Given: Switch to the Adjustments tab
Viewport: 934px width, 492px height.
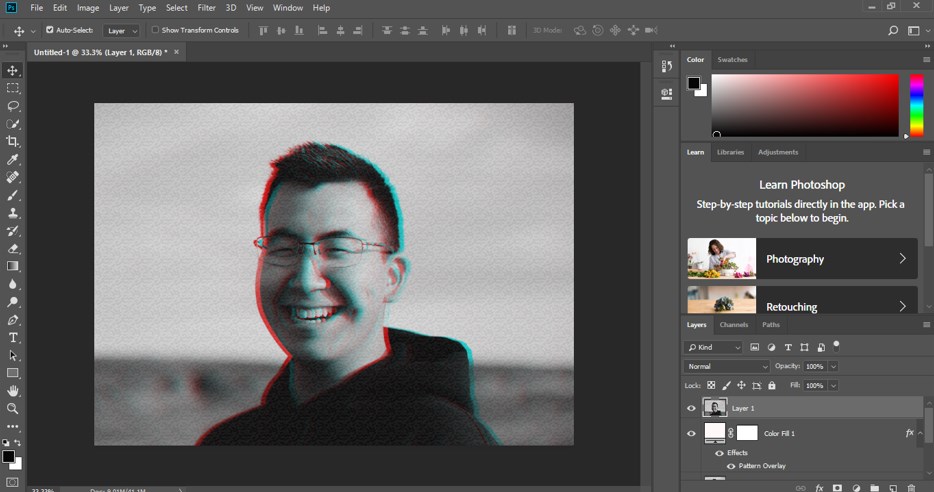Looking at the screenshot, I should coord(778,152).
